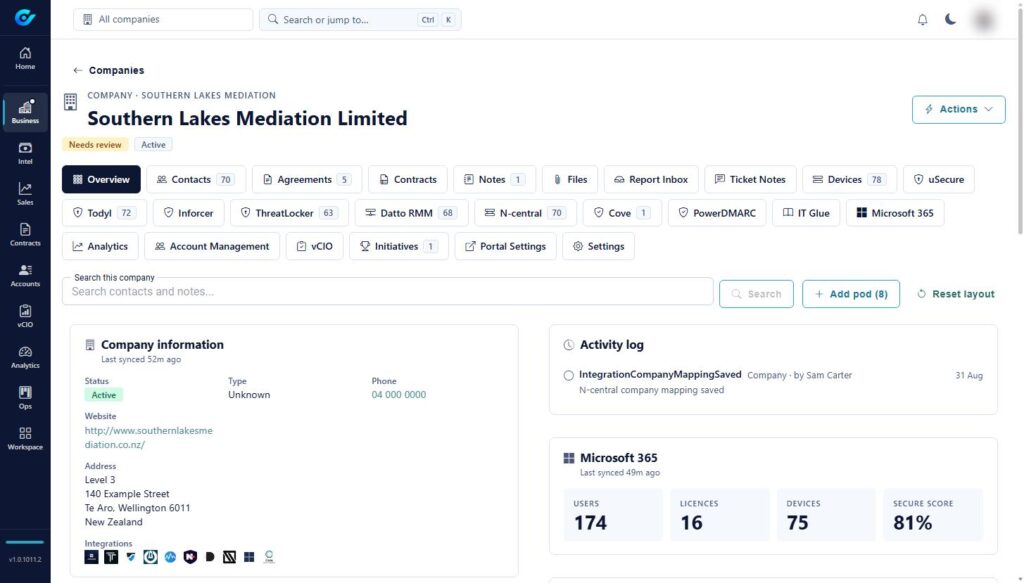
Task: Open the Workspace section in the sidebar
Action: click(25, 439)
